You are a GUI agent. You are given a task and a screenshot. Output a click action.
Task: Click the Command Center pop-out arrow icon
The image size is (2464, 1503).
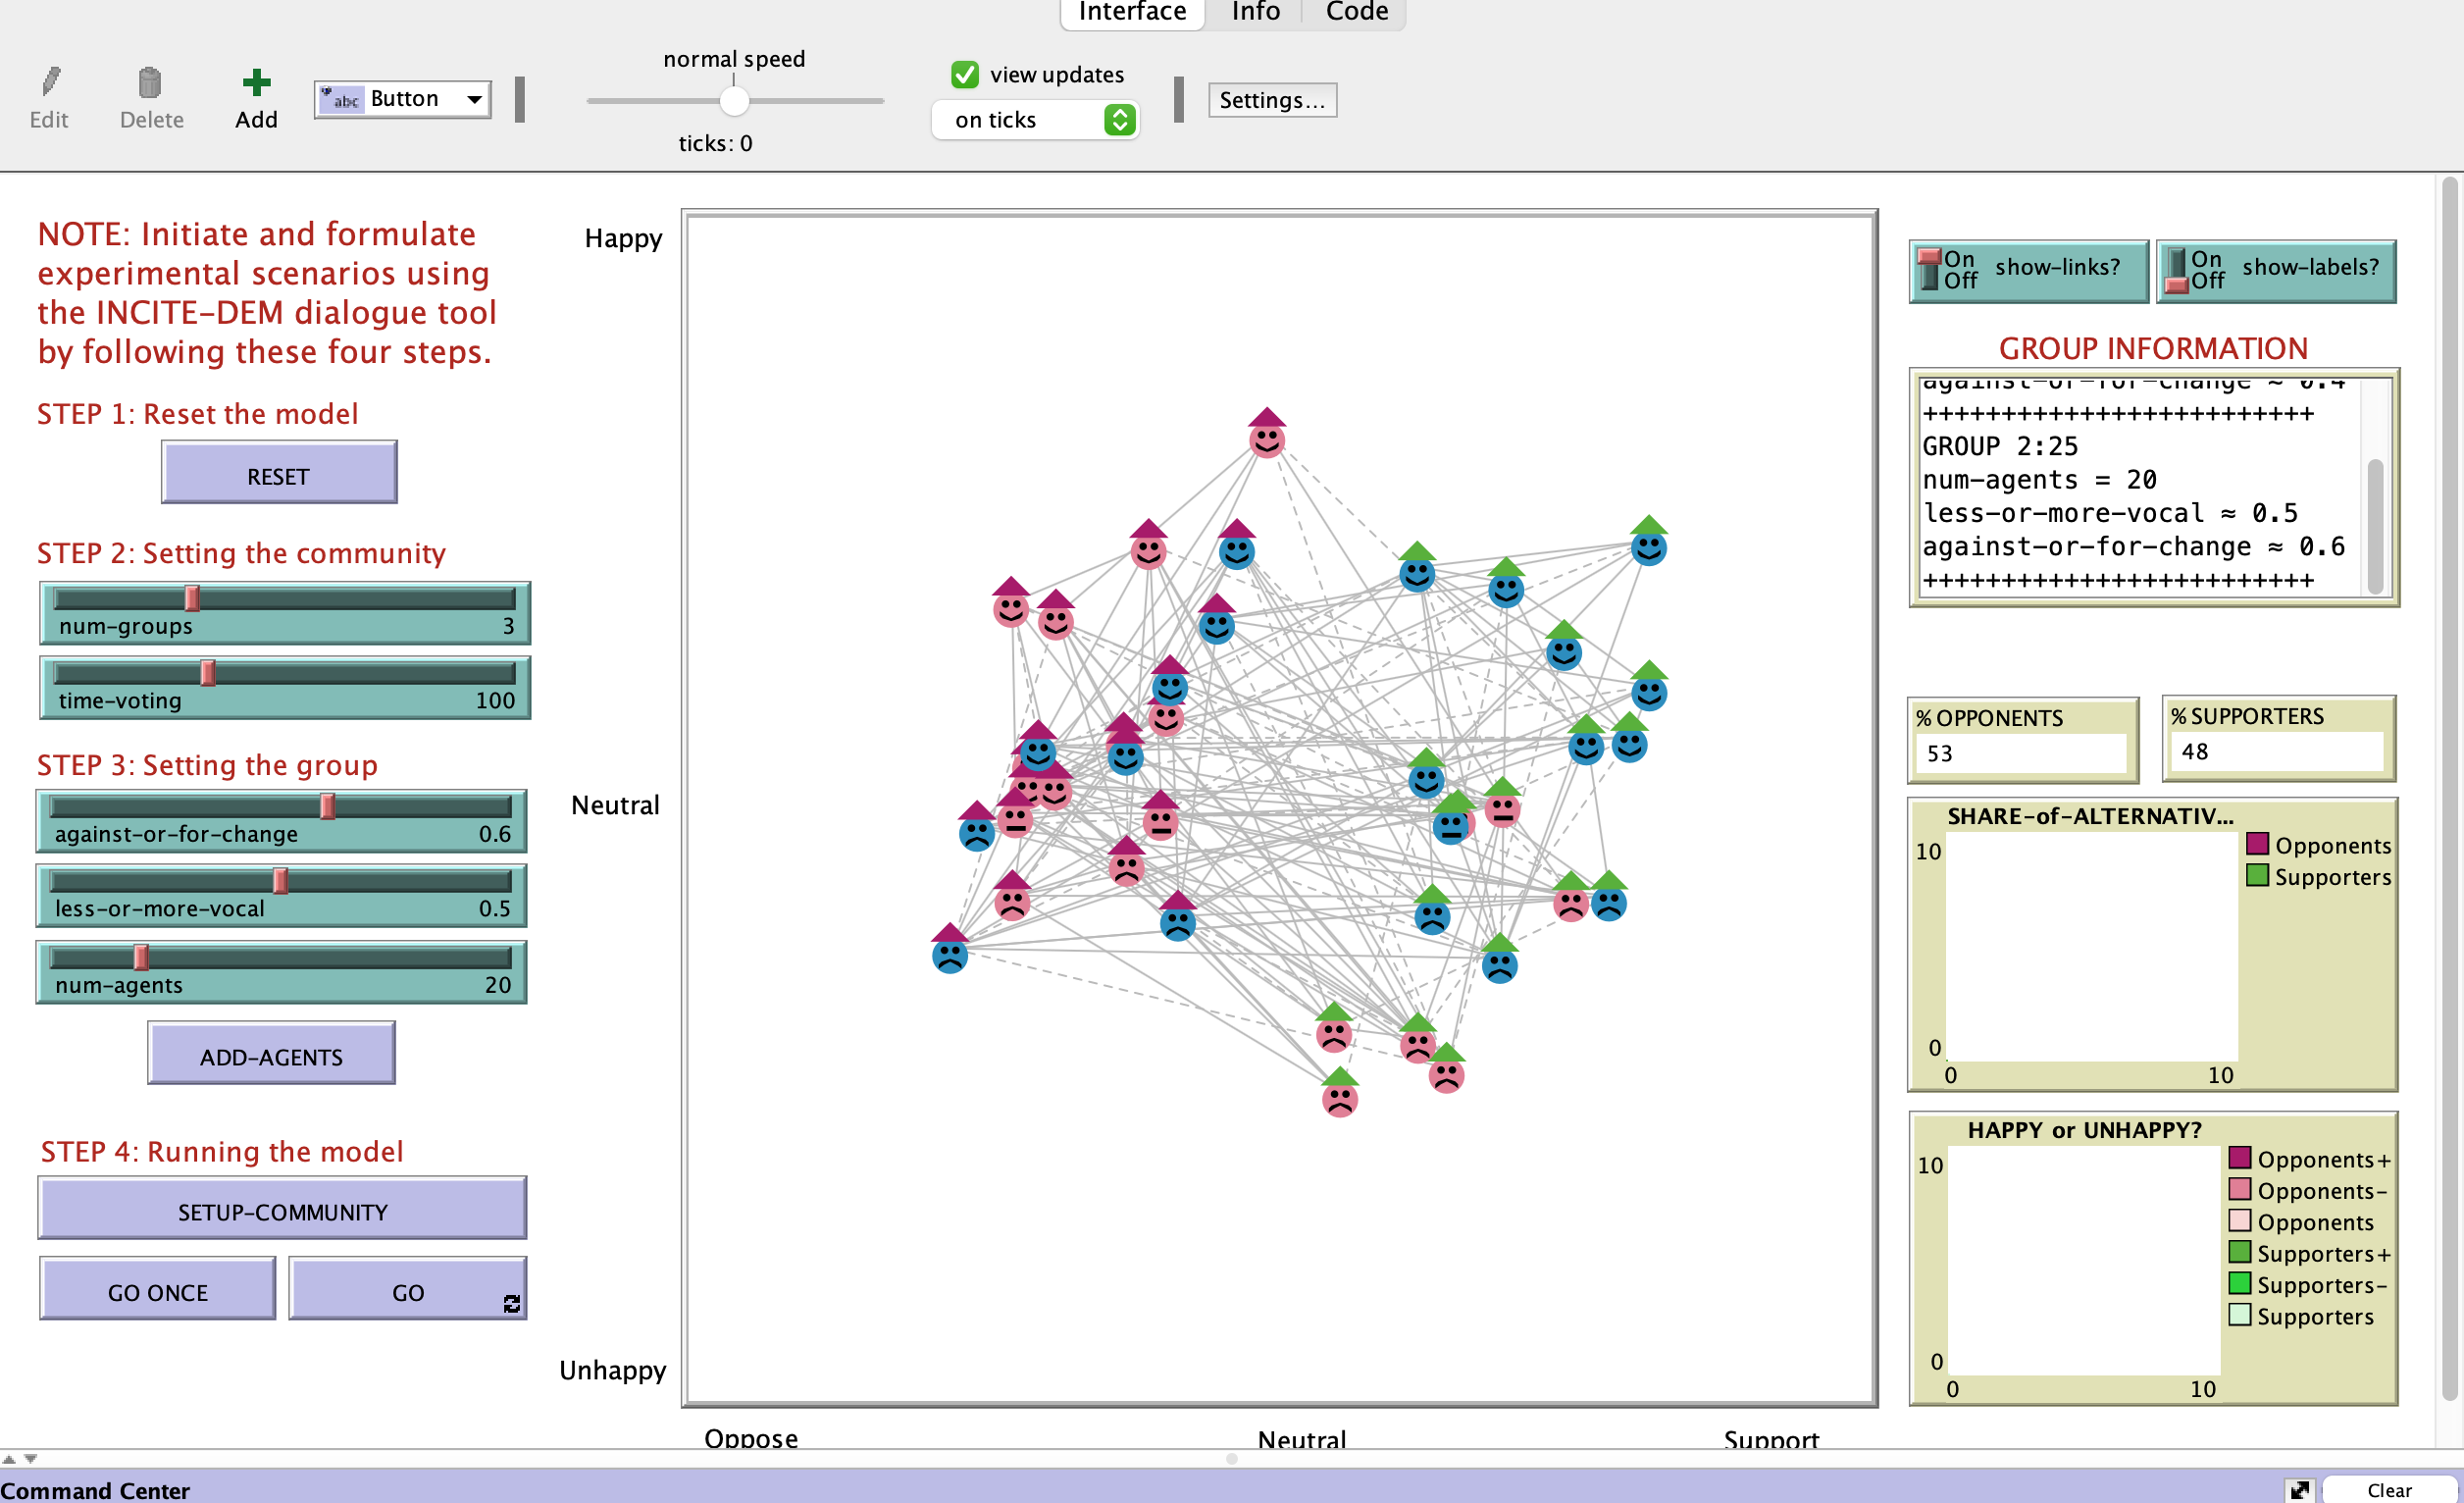[2298, 1489]
